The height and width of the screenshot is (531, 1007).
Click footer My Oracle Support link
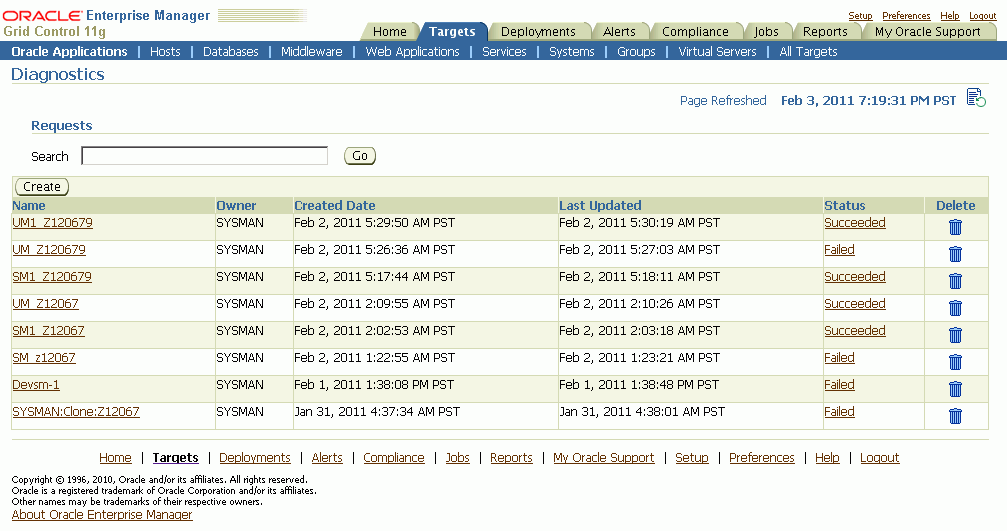(604, 458)
